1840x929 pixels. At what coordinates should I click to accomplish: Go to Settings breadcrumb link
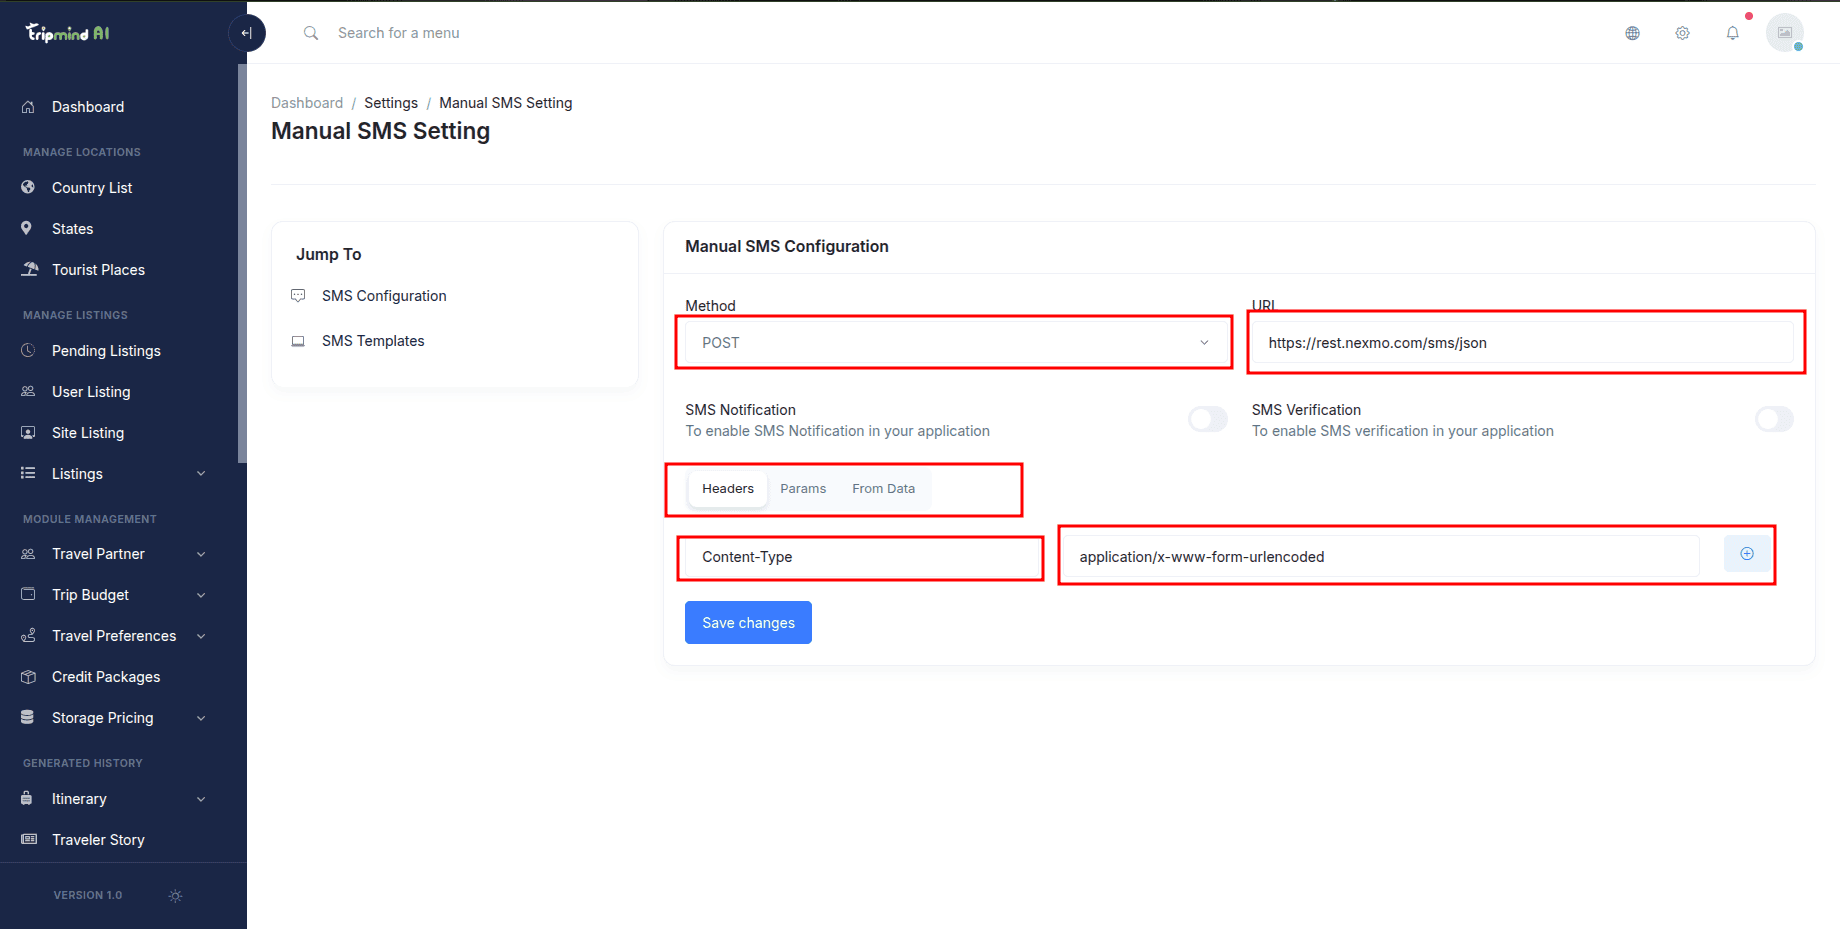coord(391,103)
